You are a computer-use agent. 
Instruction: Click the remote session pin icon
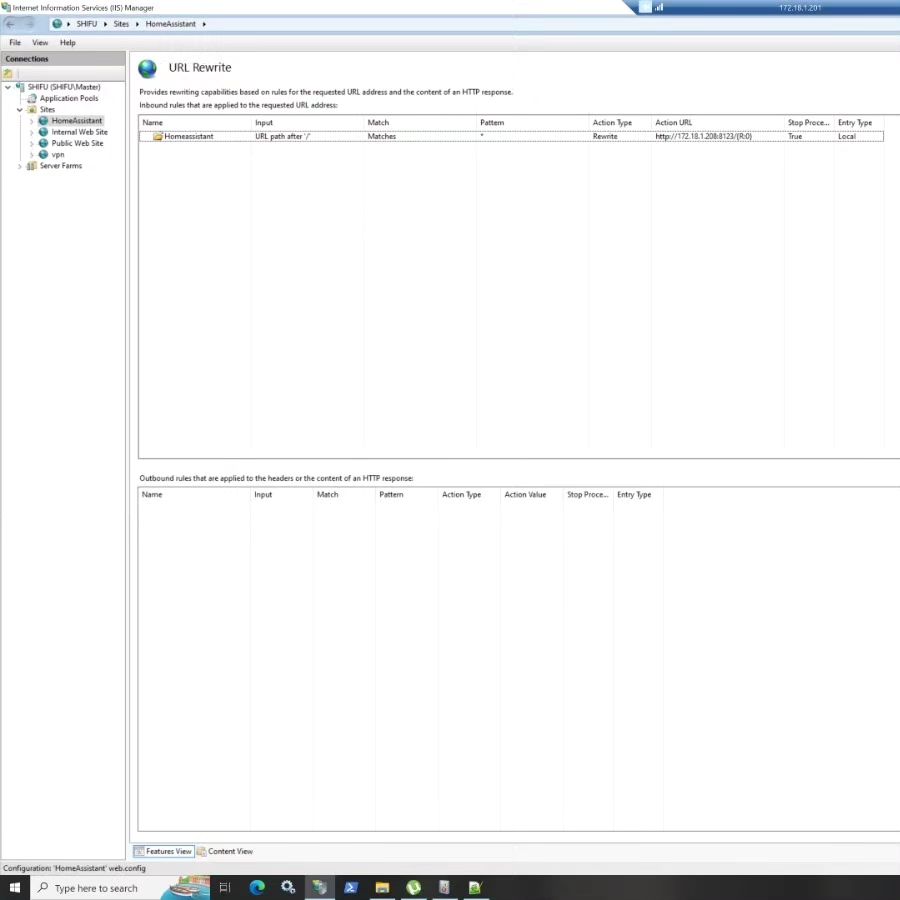point(645,7)
